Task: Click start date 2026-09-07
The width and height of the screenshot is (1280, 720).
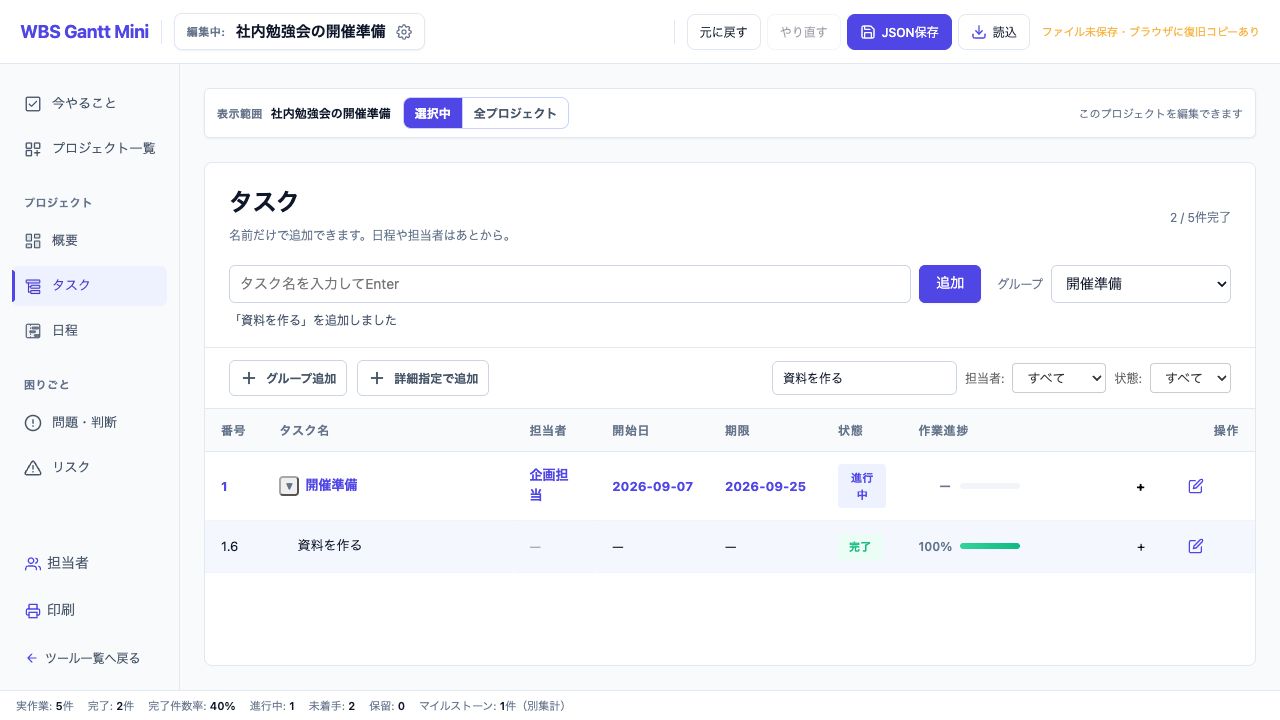Action: [653, 487]
